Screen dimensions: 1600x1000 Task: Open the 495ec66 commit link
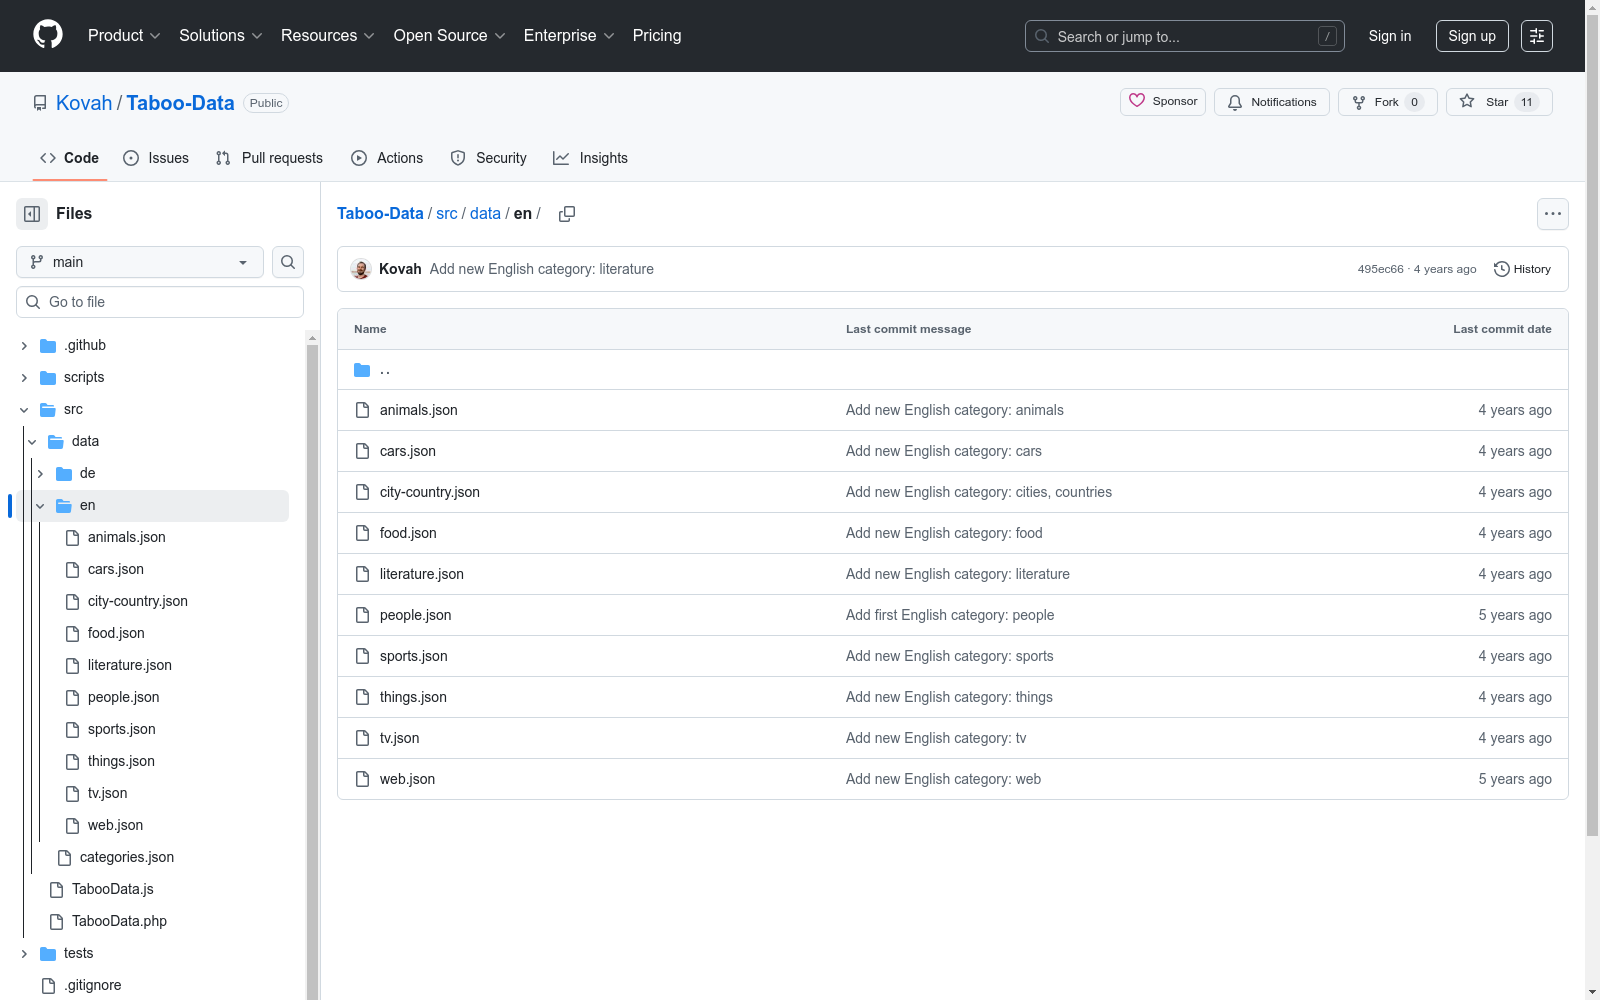1380,269
